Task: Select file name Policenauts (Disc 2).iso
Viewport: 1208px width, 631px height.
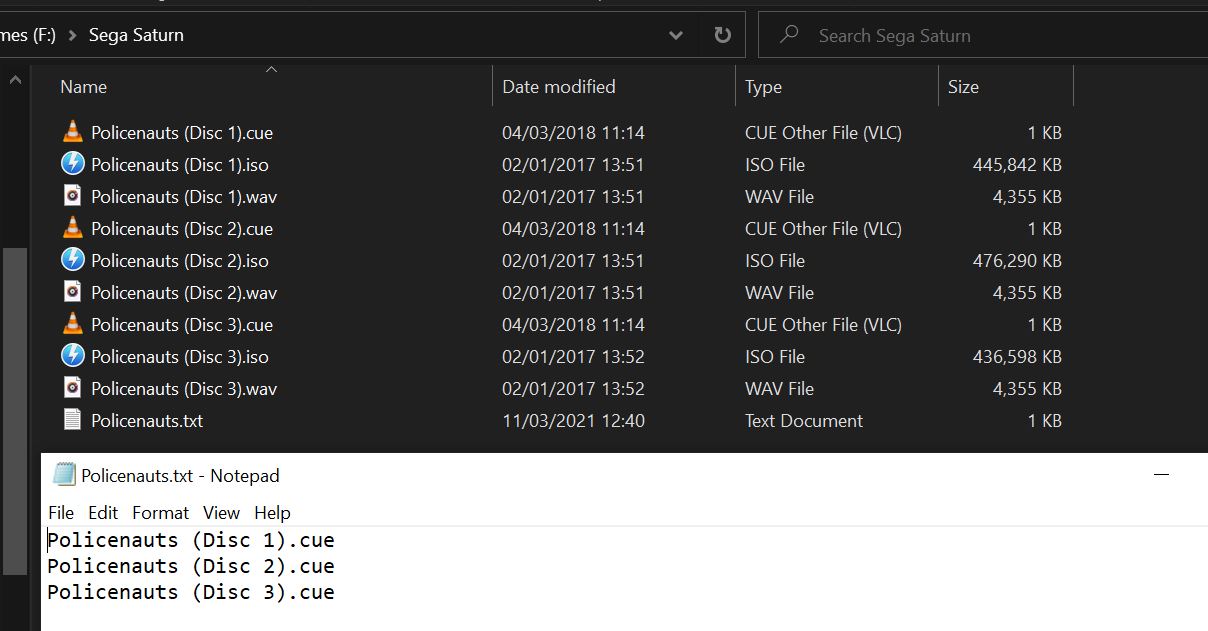Action: pyautogui.click(x=180, y=260)
